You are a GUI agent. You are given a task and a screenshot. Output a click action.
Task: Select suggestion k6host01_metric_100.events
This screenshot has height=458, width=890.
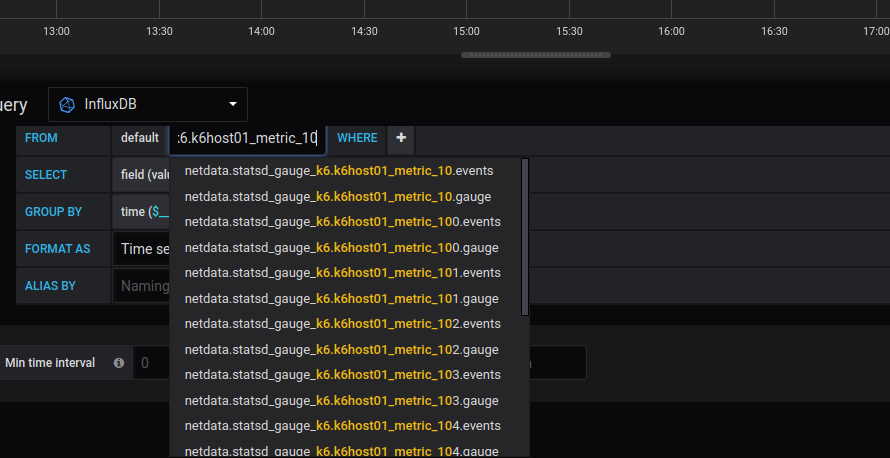point(346,222)
